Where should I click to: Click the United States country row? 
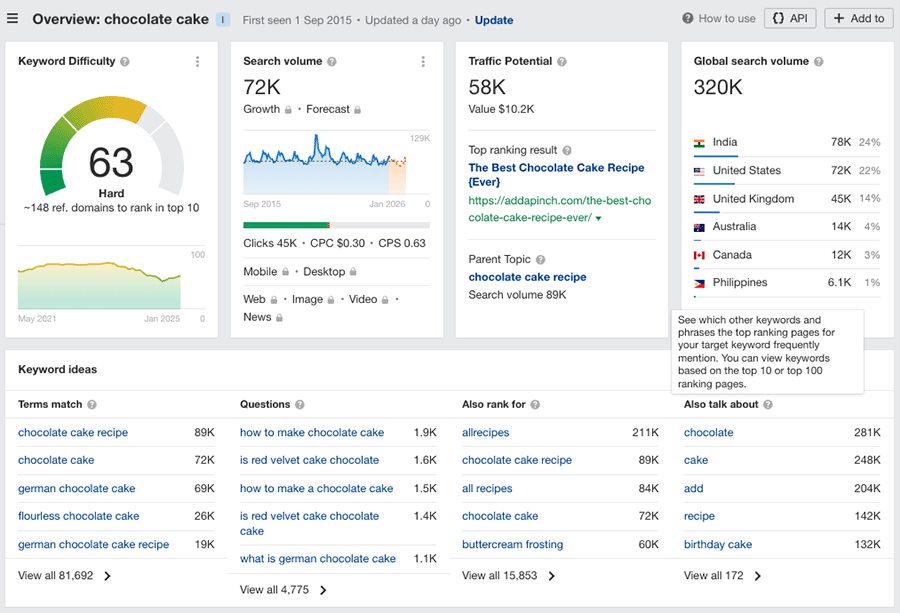[786, 171]
